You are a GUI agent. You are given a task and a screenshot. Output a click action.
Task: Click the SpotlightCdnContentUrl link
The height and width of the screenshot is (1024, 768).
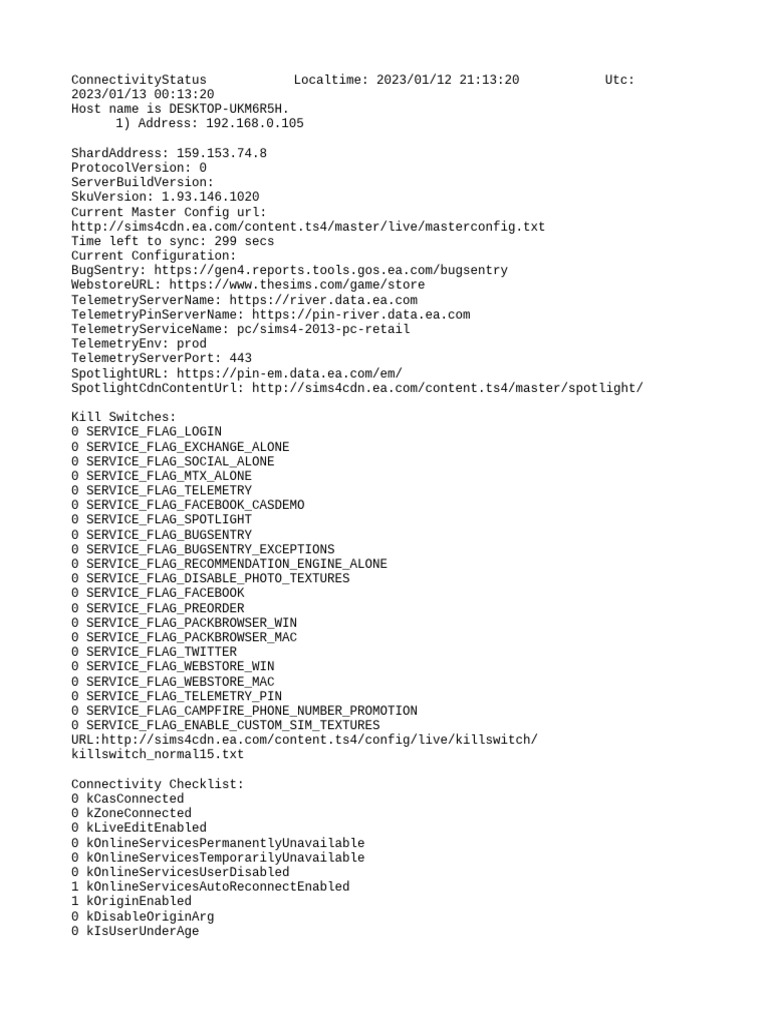point(447,388)
